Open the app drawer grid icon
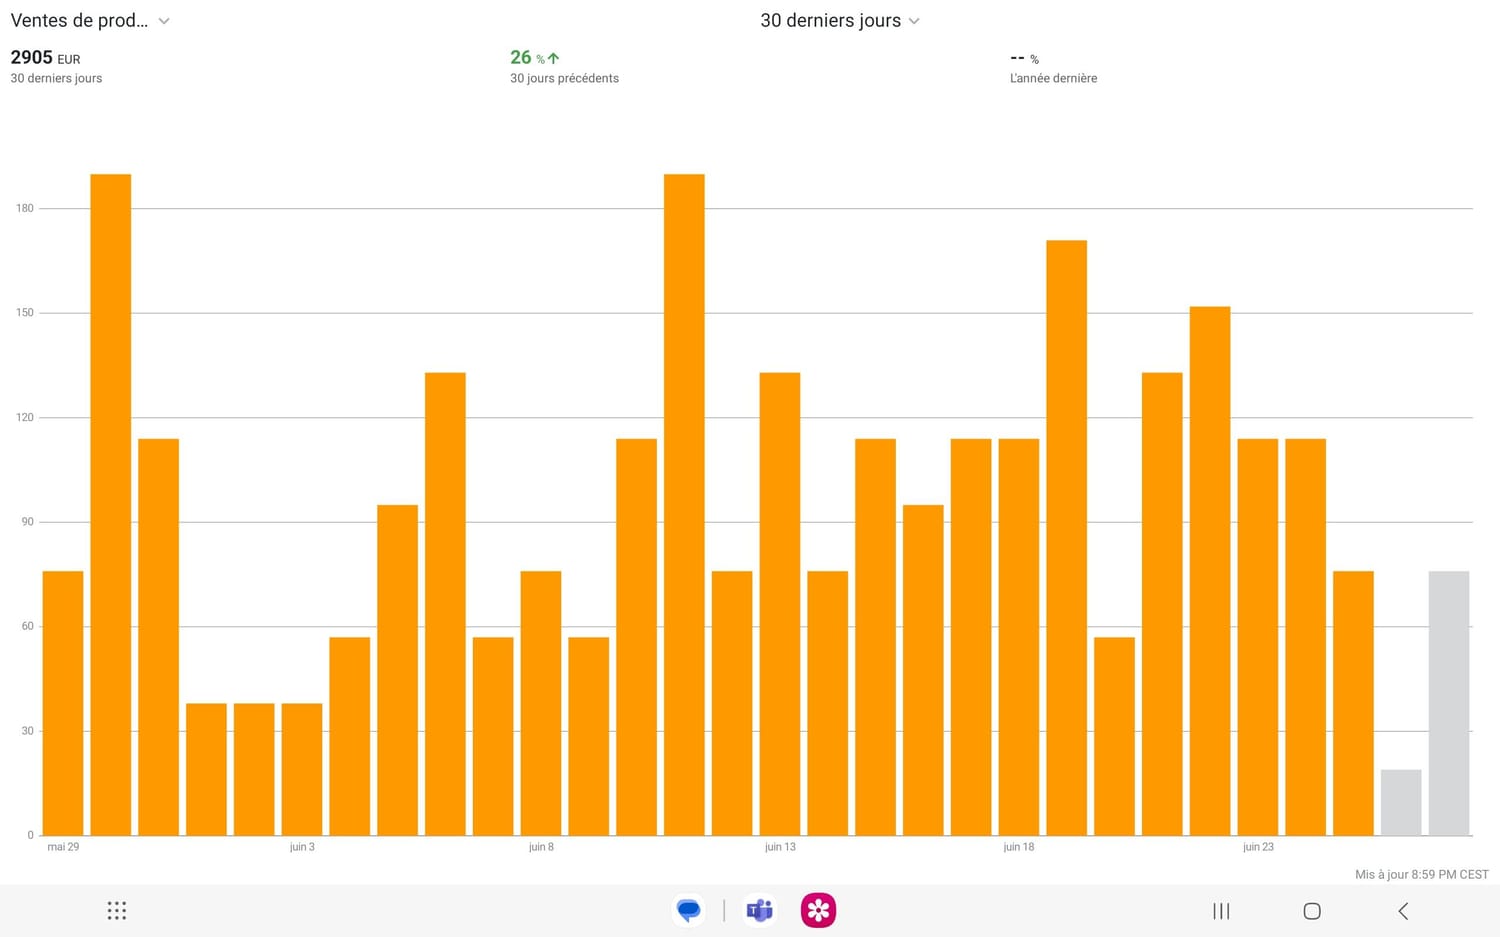Image resolution: width=1500 pixels, height=937 pixels. tap(116, 911)
